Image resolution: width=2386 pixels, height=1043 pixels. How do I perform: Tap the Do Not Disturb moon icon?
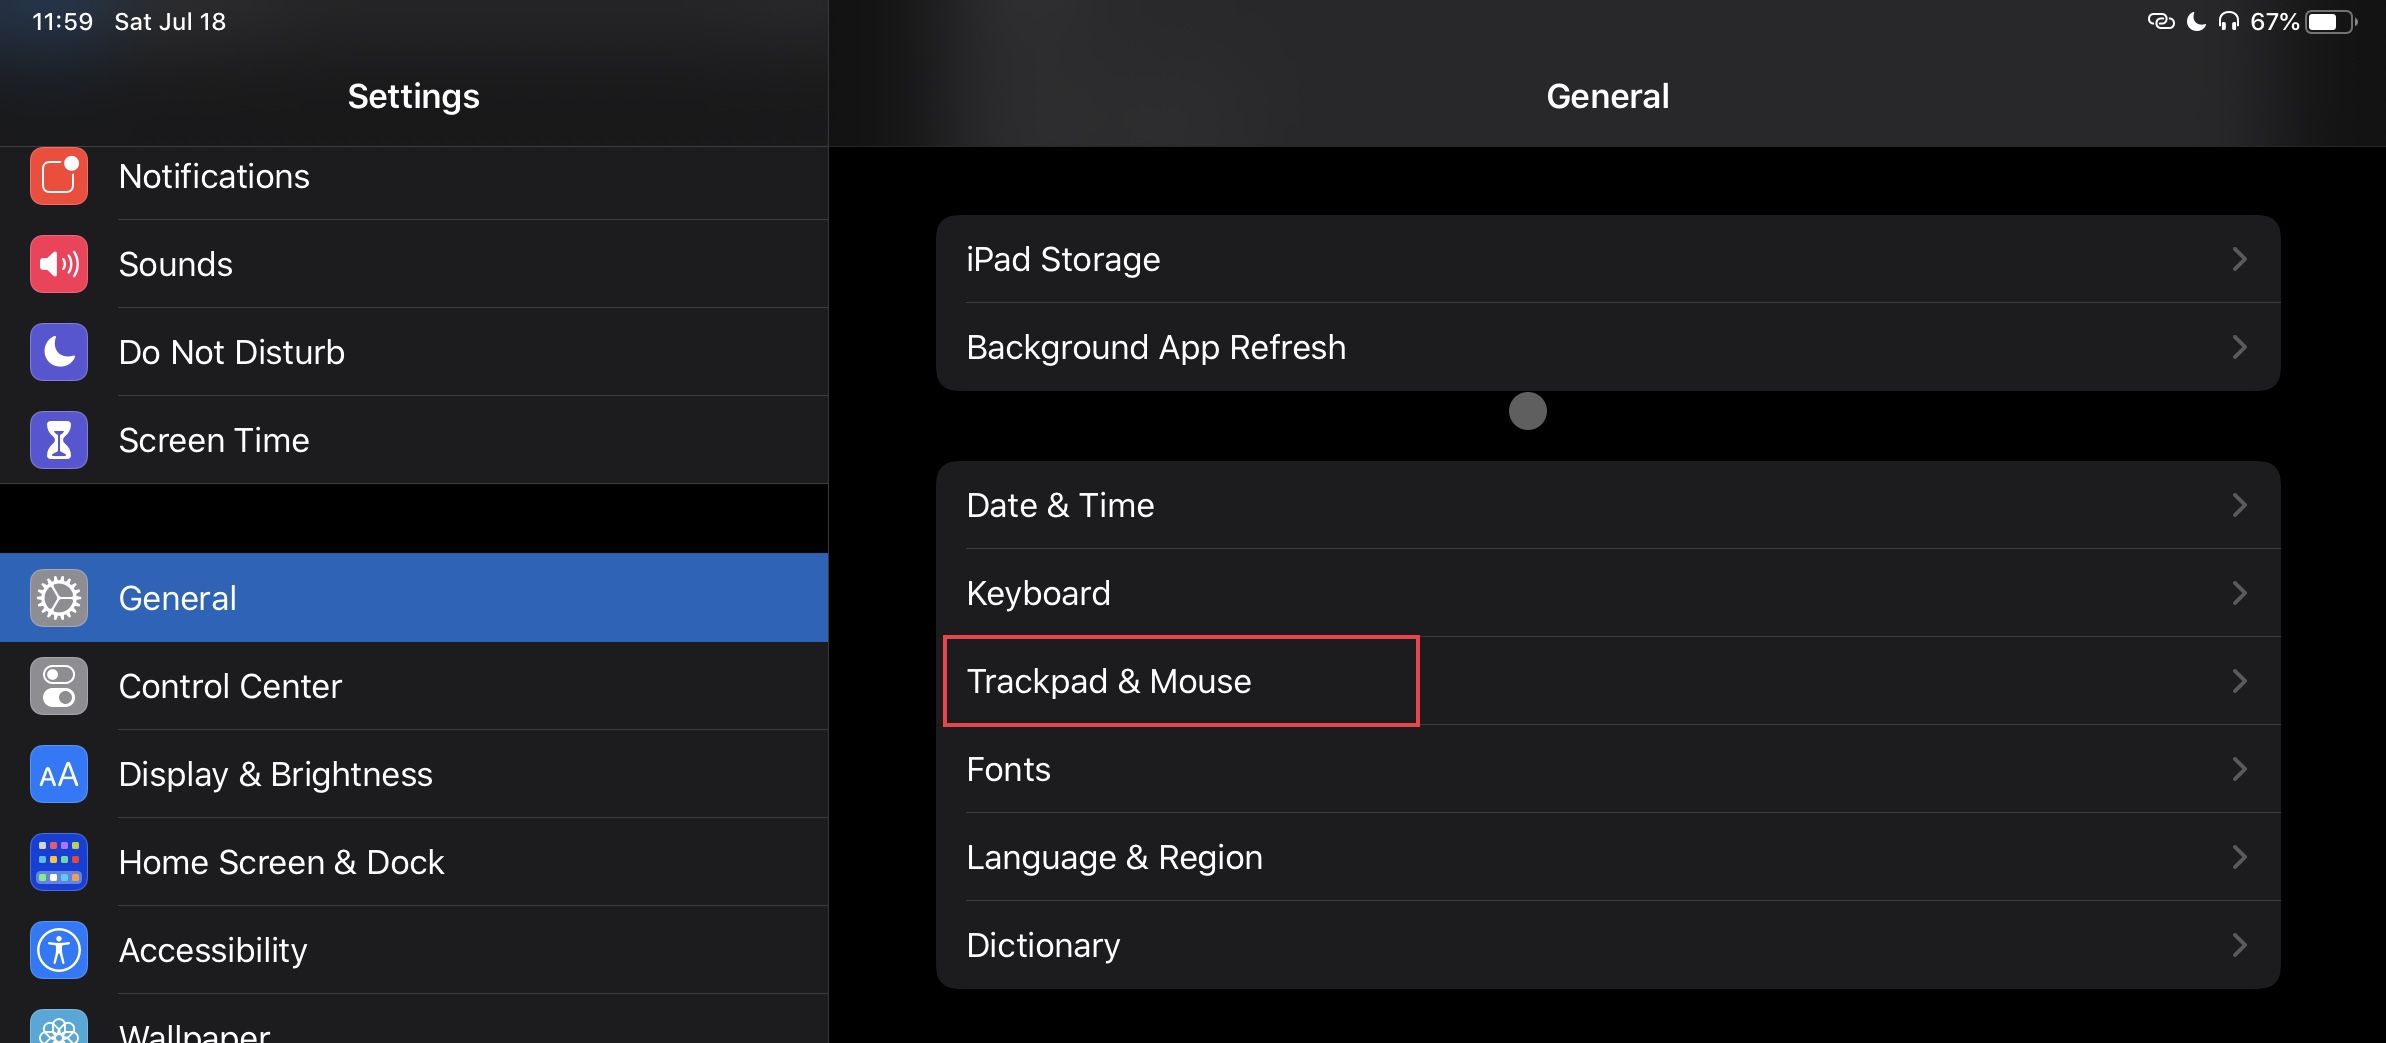(x=59, y=352)
